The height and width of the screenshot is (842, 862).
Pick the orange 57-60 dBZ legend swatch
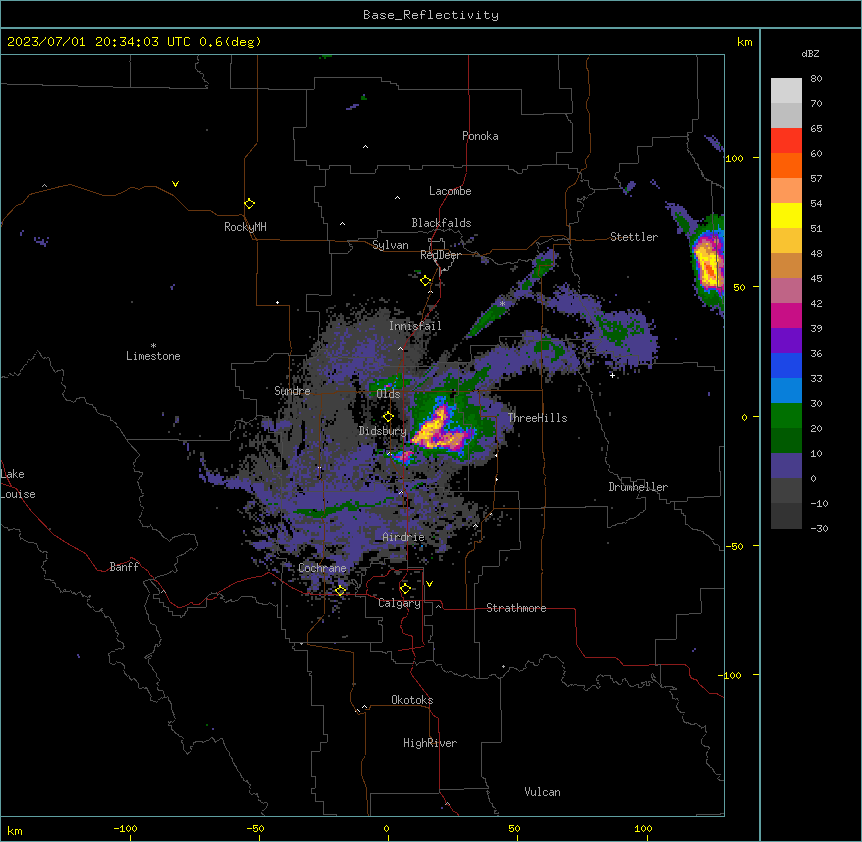click(786, 165)
